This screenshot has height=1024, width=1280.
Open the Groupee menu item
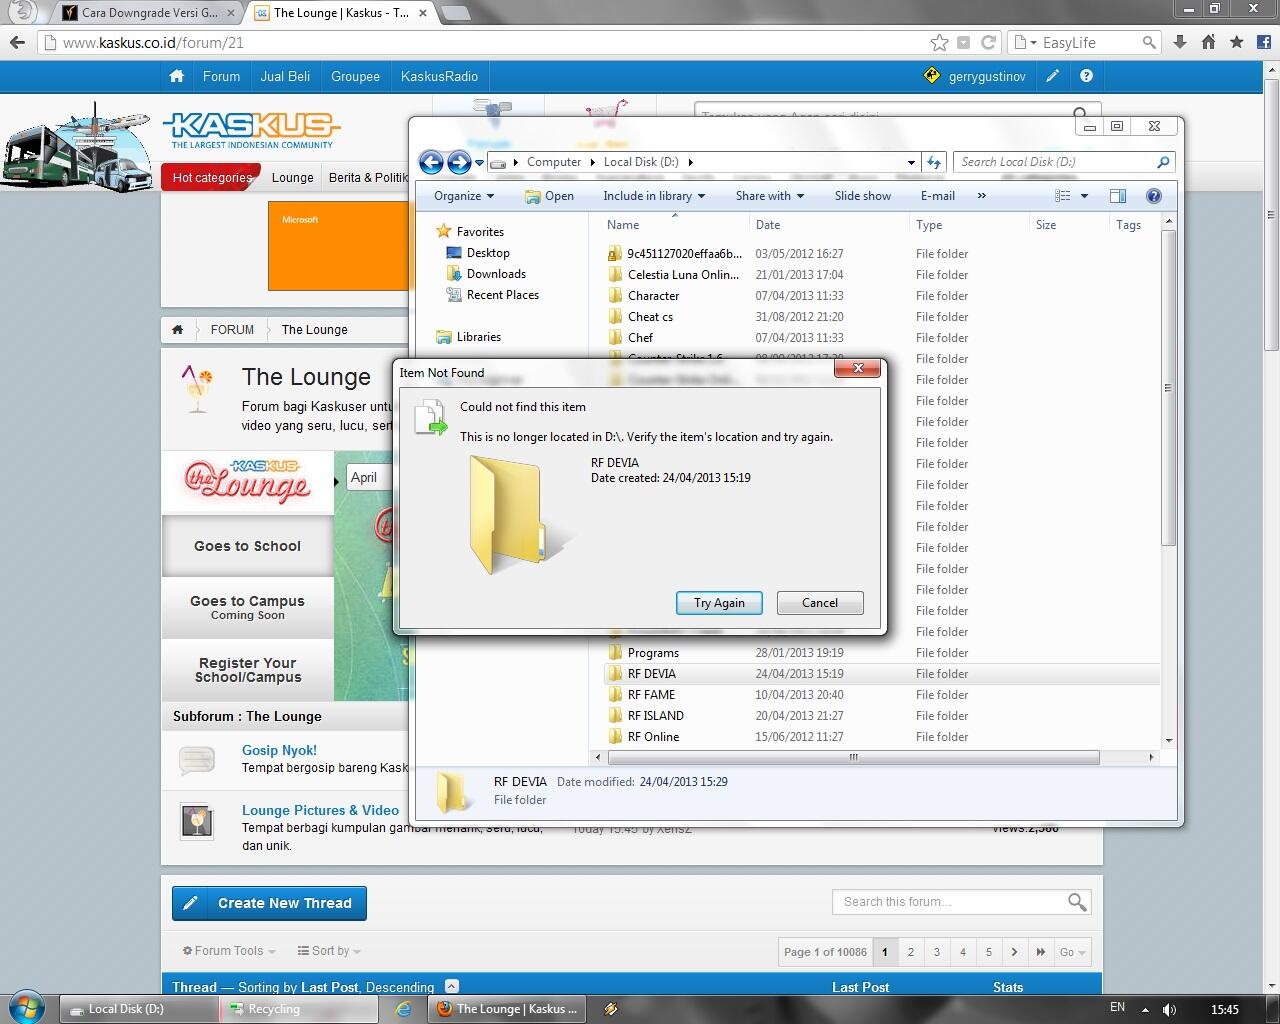pos(355,76)
